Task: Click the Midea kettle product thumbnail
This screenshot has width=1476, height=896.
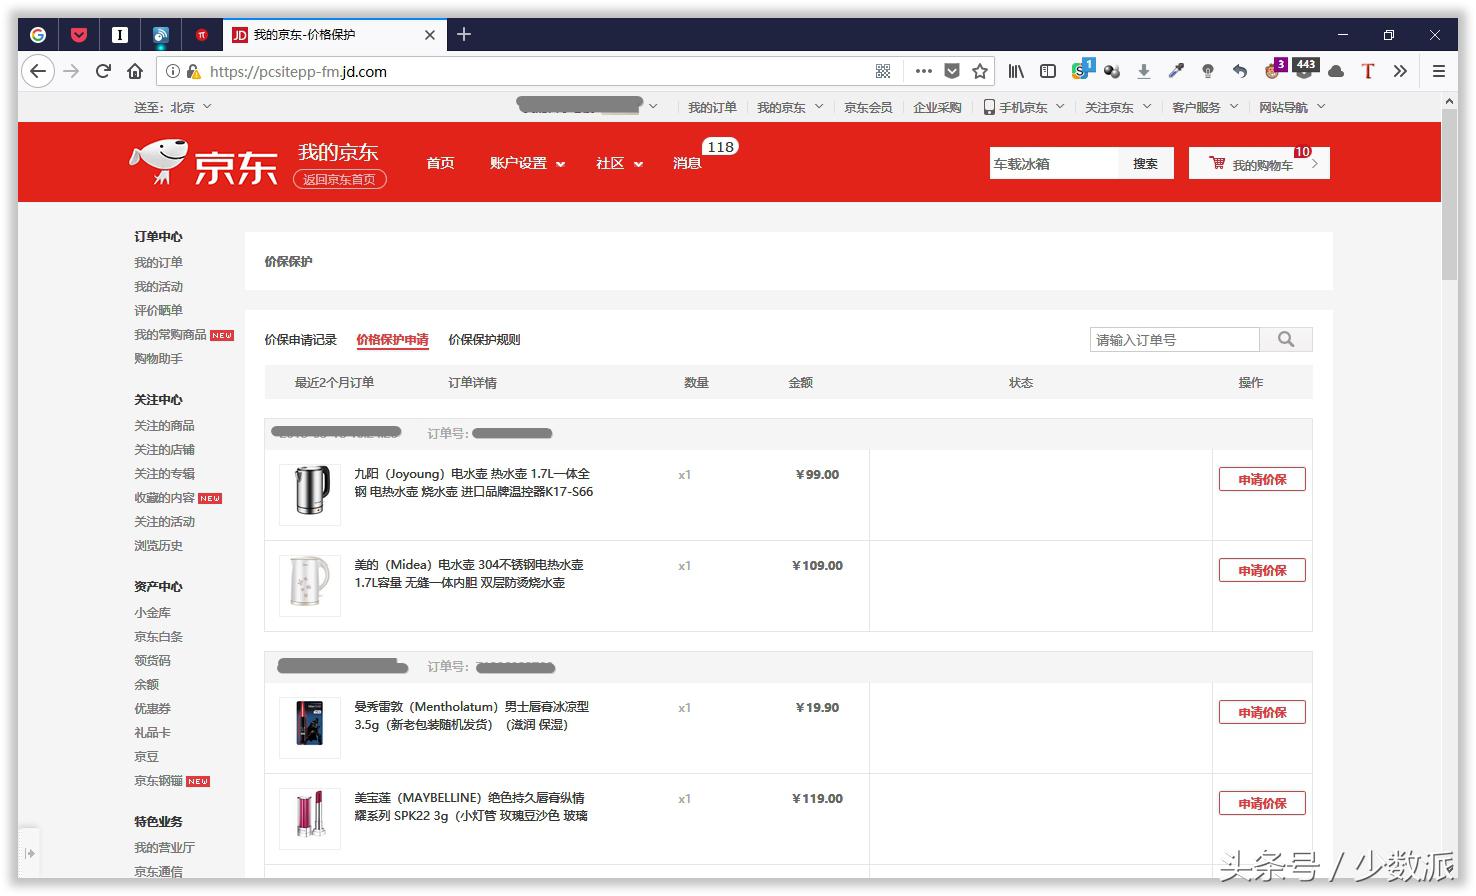Action: (310, 585)
